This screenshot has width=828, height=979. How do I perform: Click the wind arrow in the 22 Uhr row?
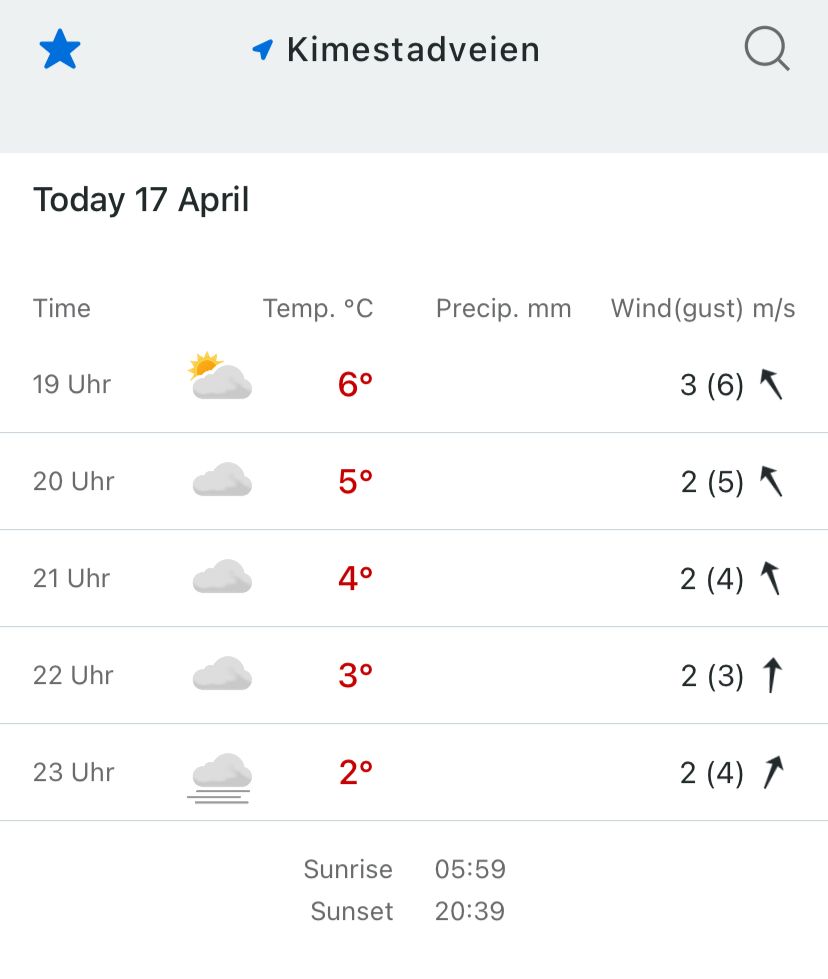772,675
